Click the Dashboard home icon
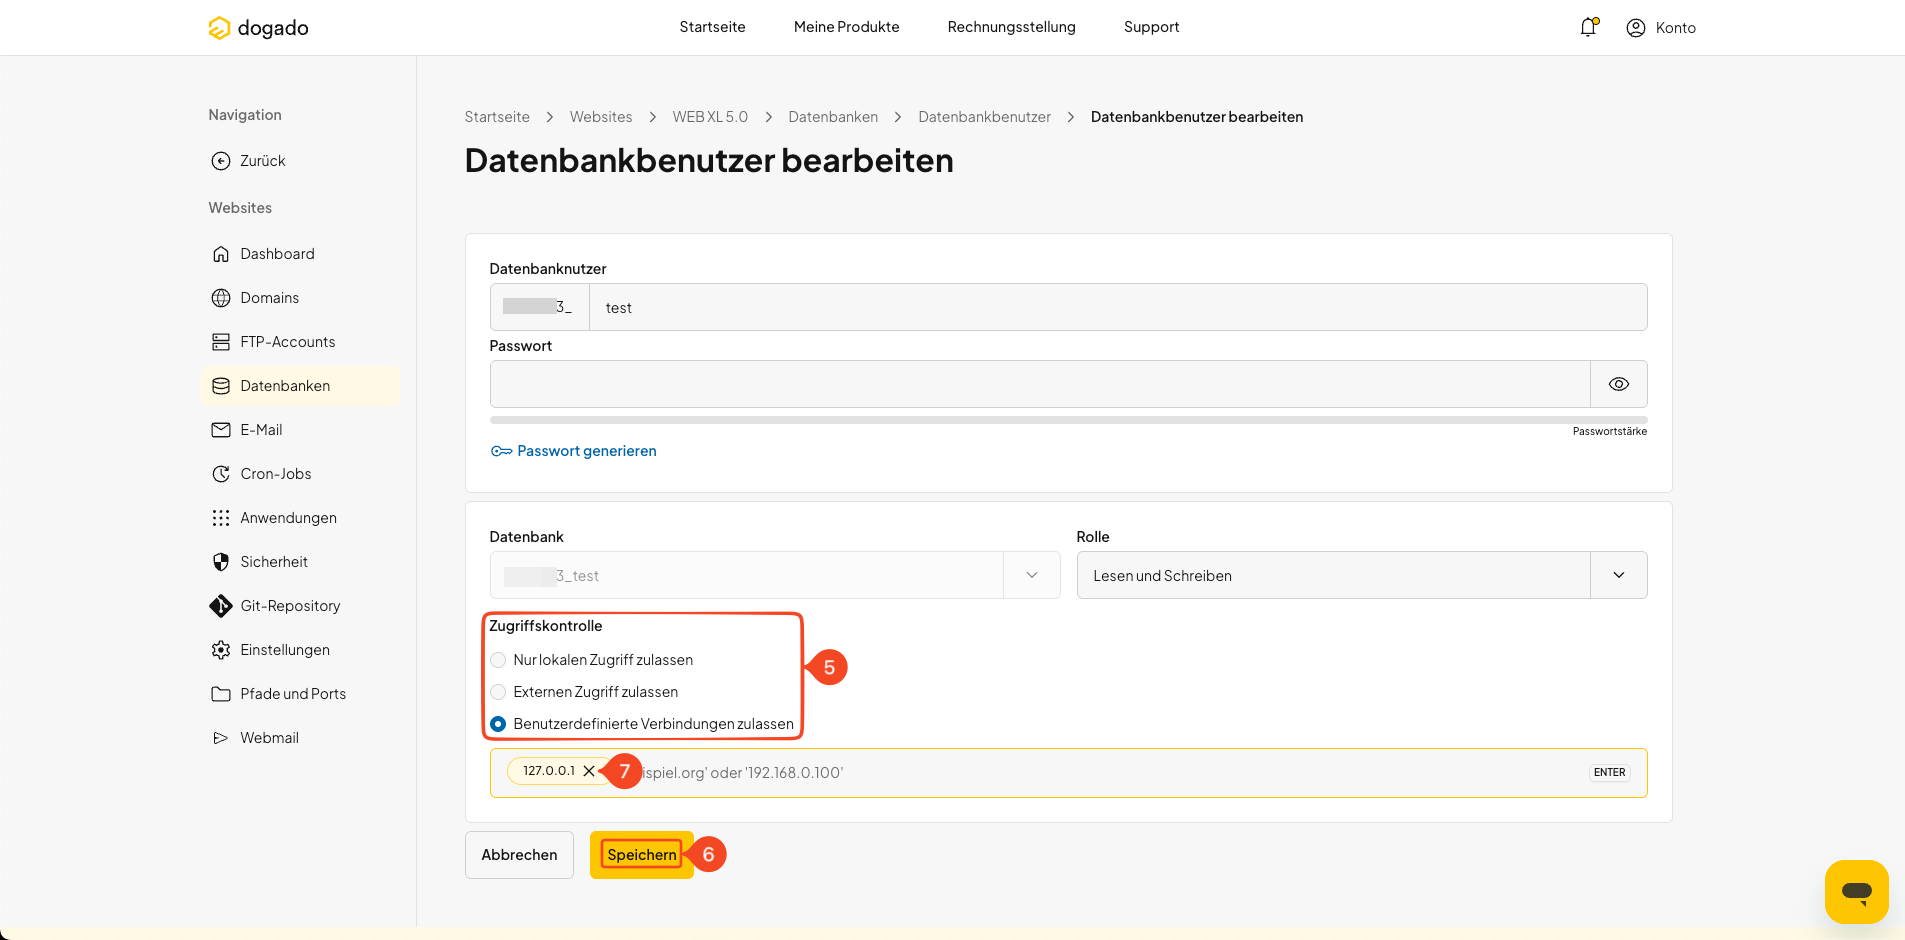 pyautogui.click(x=221, y=254)
